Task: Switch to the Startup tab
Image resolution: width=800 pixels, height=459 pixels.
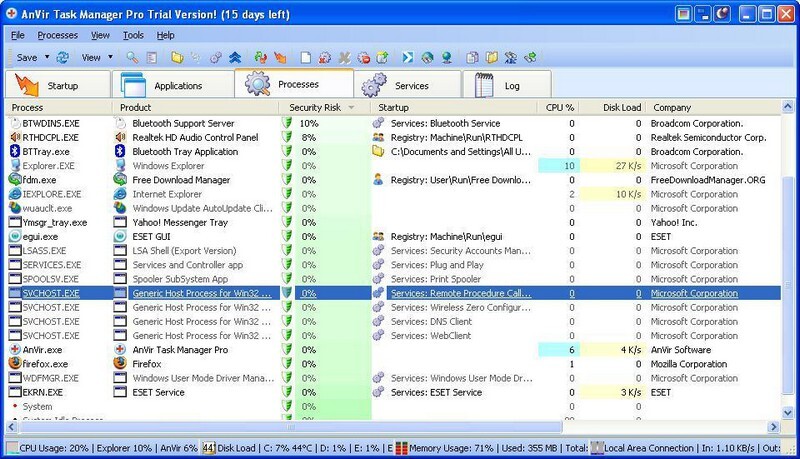Action: pos(58,85)
